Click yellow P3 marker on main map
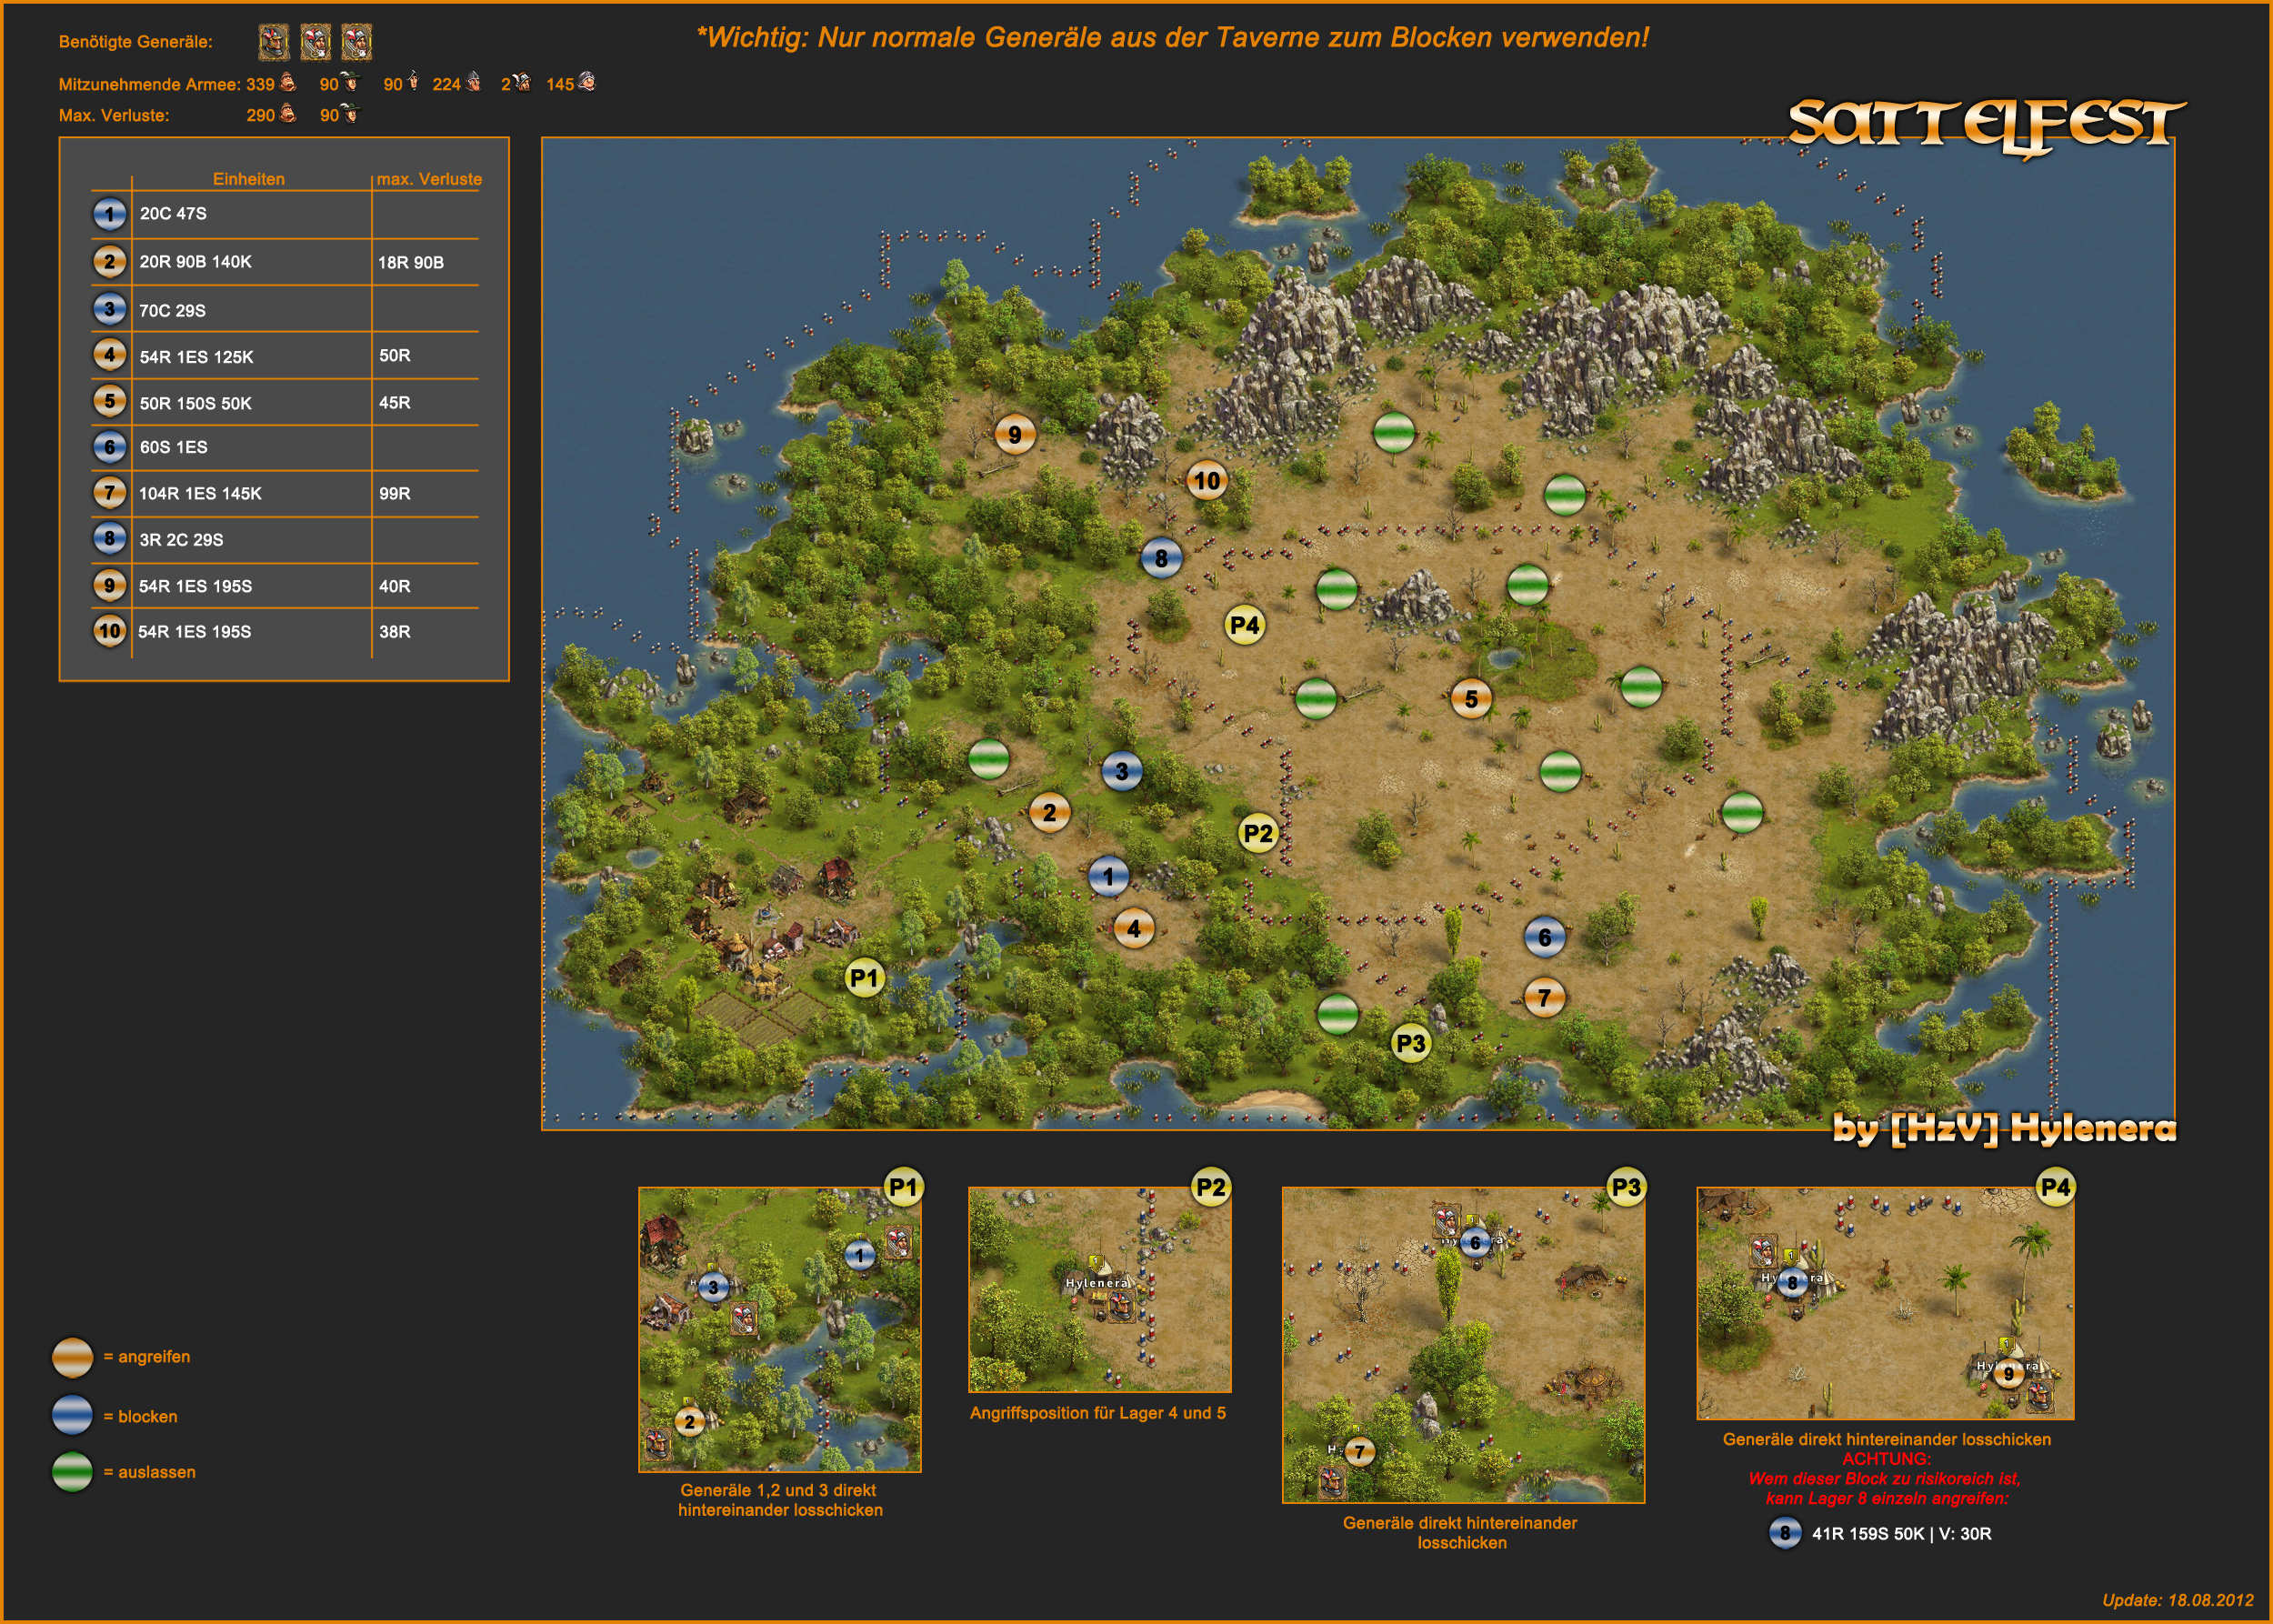Screen dimensions: 2273x1624 tap(1411, 1044)
